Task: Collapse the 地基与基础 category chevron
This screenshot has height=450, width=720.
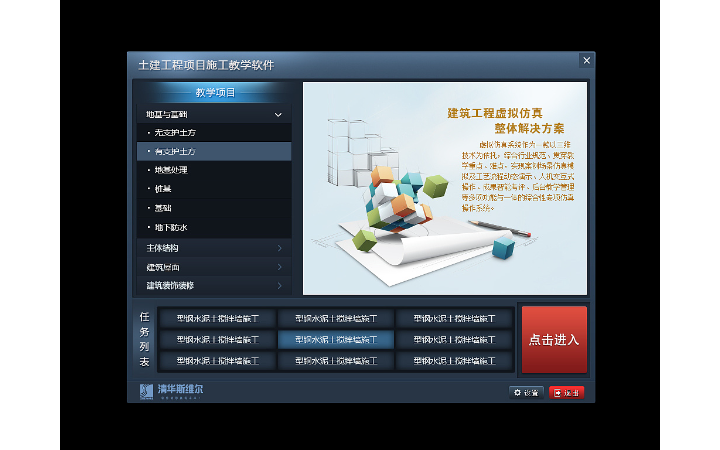Action: 278,115
